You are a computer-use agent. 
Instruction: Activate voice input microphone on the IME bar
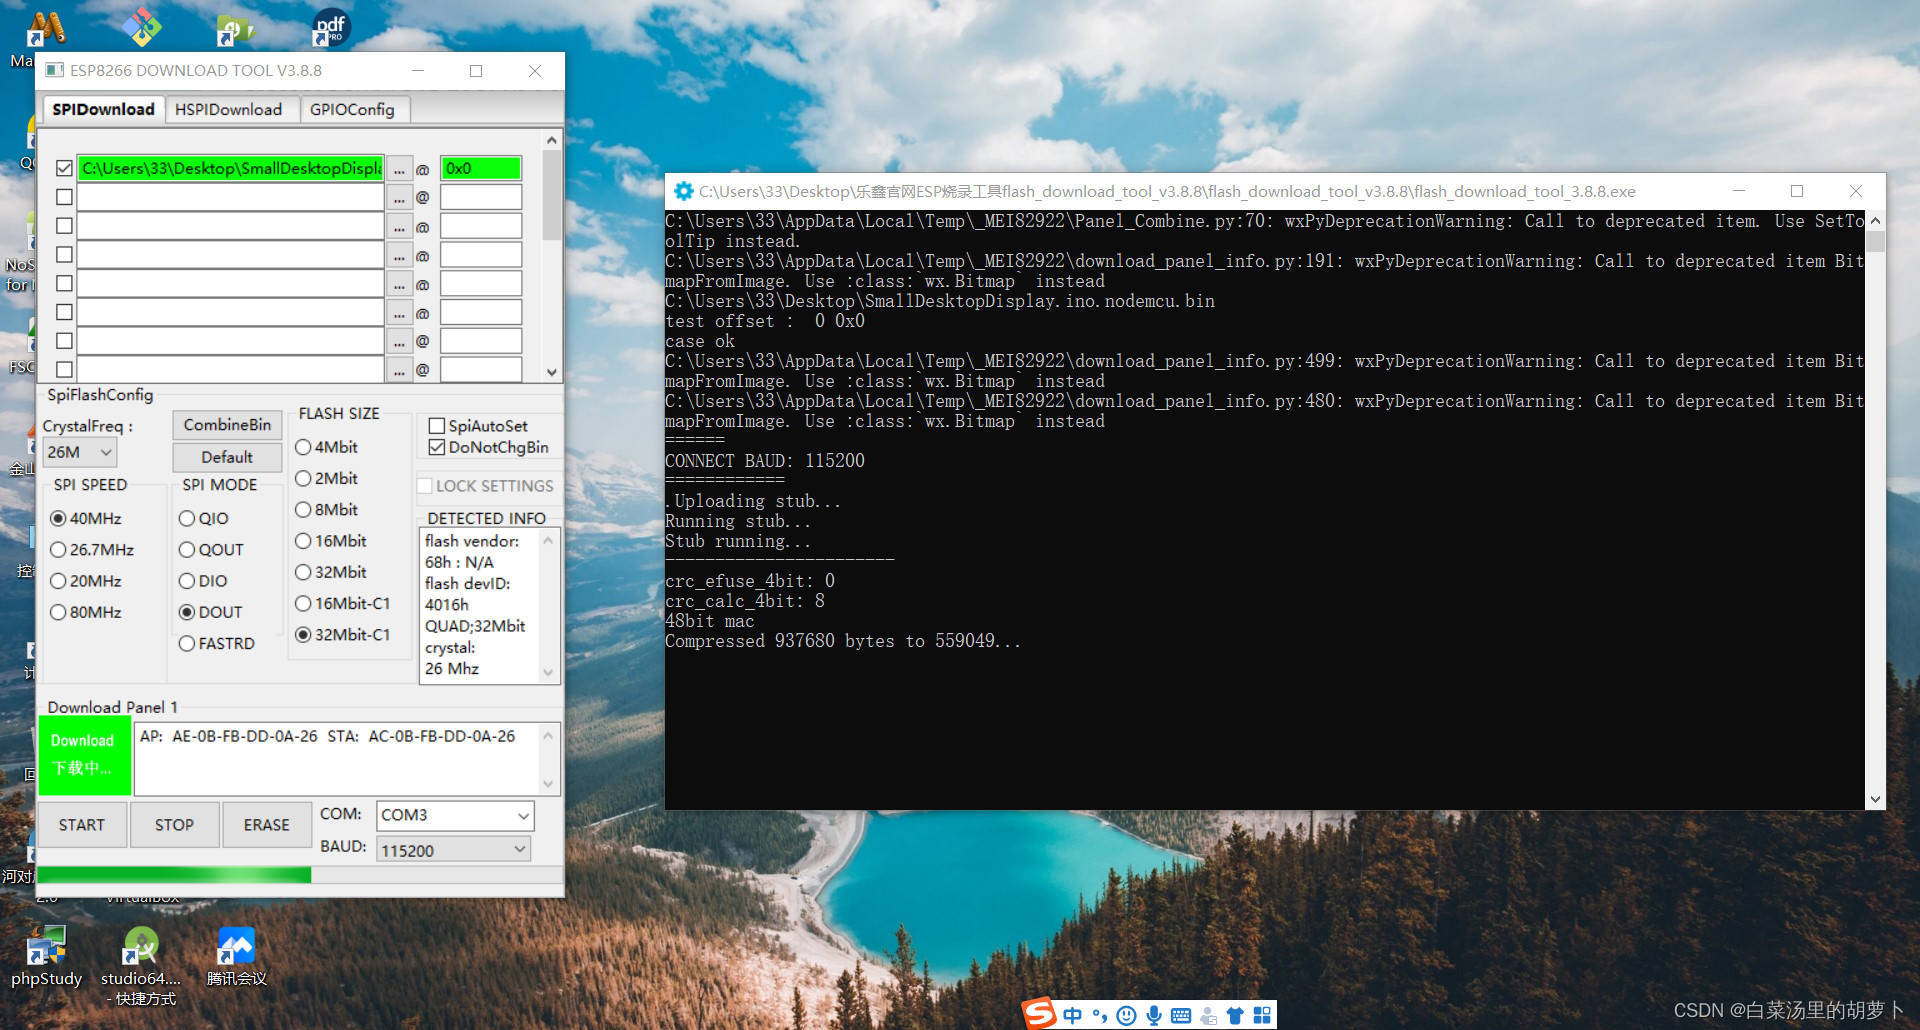1154,1016
